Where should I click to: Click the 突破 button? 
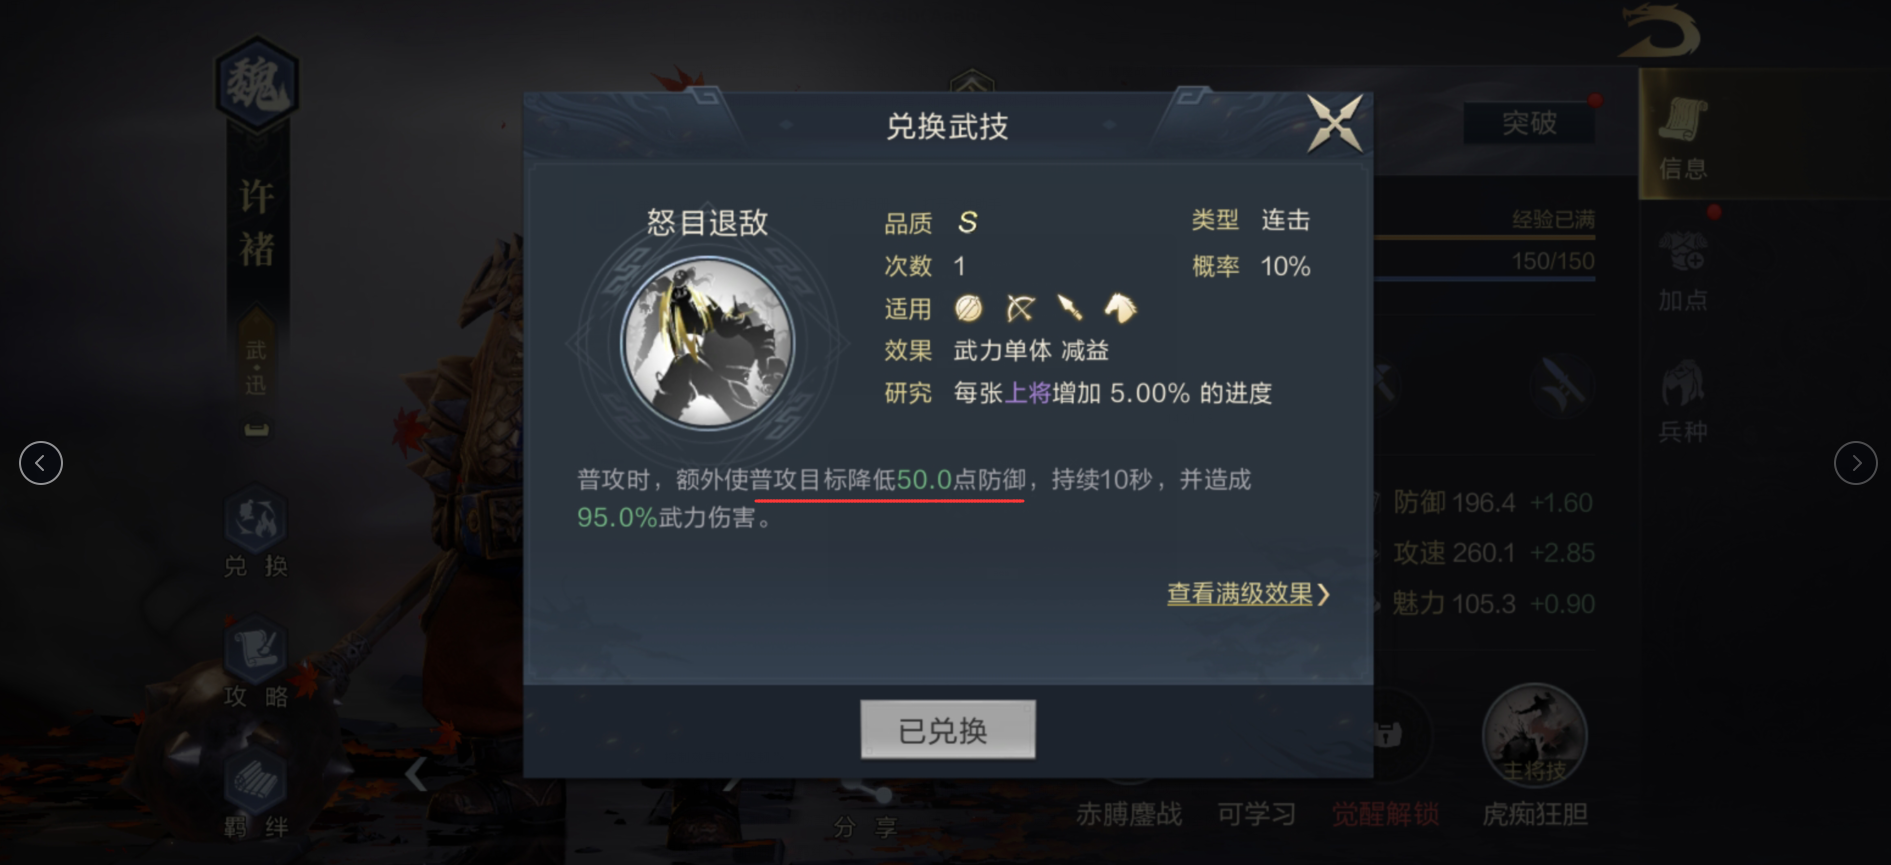tap(1529, 123)
